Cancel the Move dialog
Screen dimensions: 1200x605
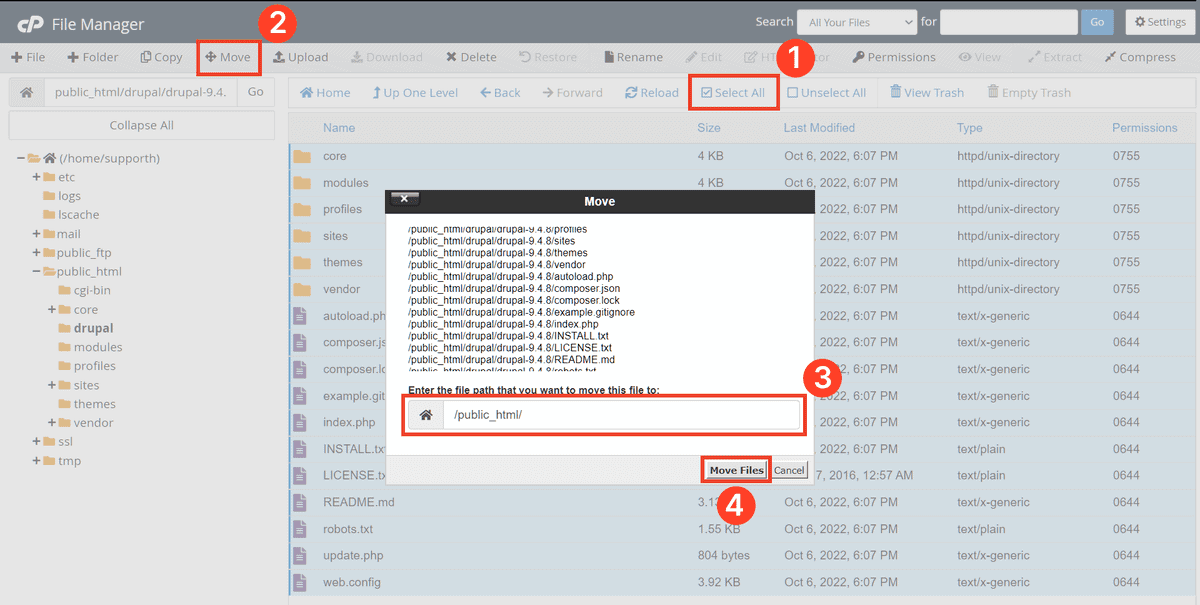tap(789, 470)
